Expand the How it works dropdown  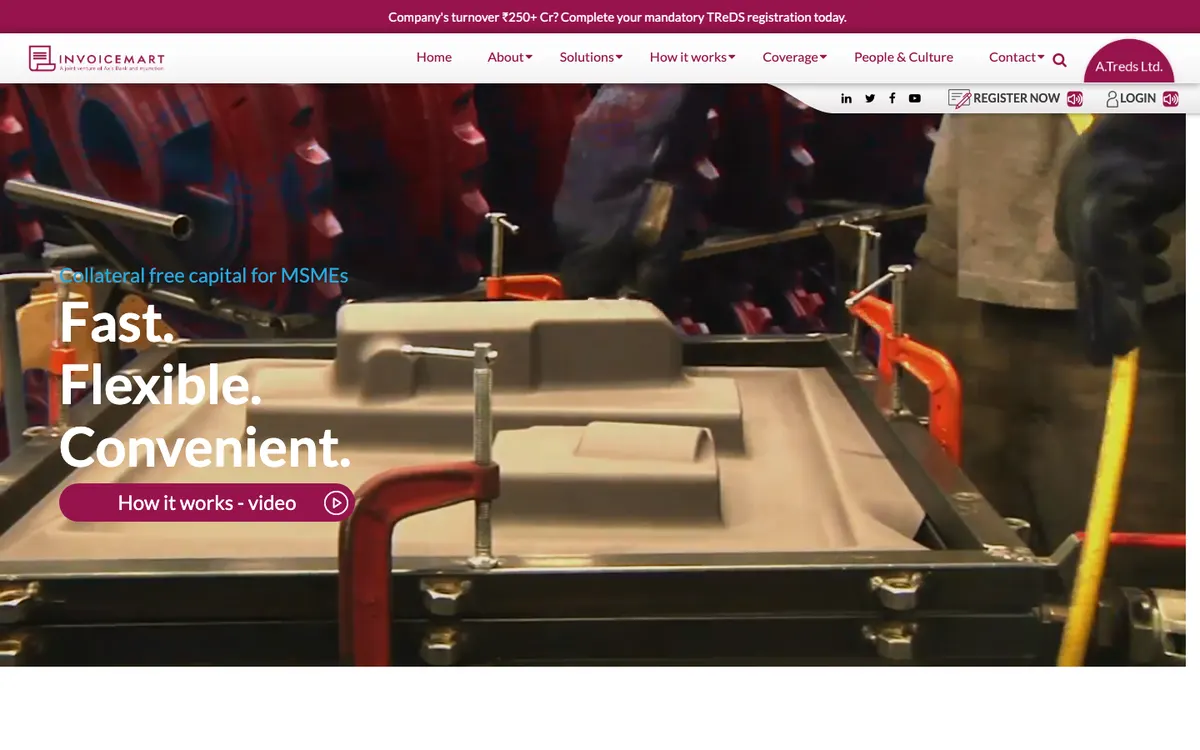coord(693,57)
